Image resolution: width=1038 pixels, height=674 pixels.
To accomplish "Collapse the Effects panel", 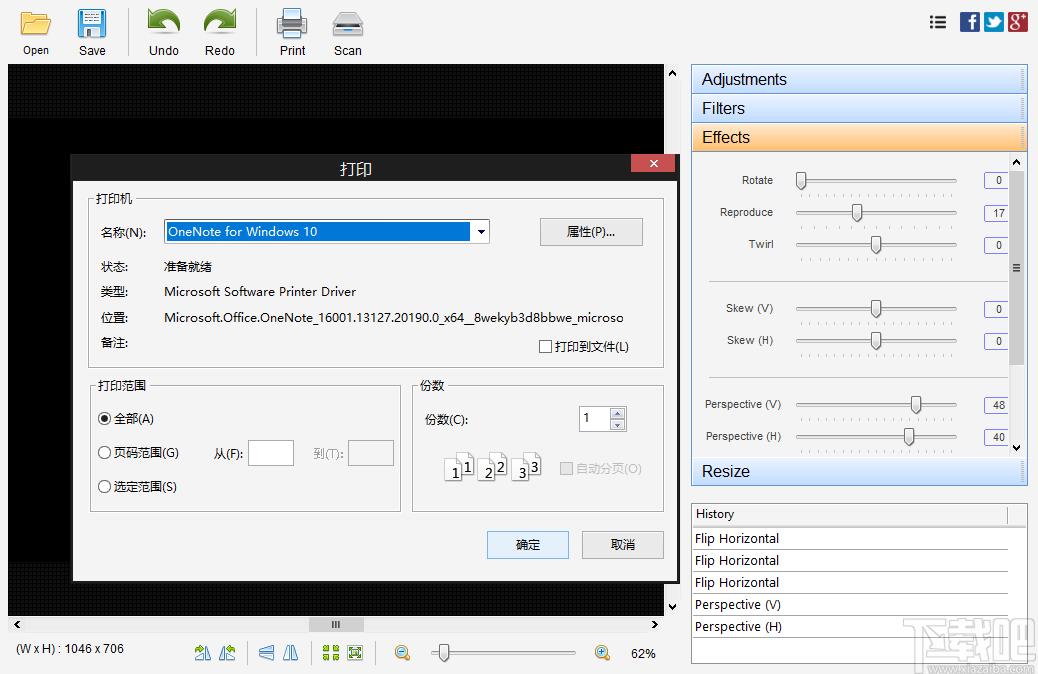I will [x=859, y=138].
